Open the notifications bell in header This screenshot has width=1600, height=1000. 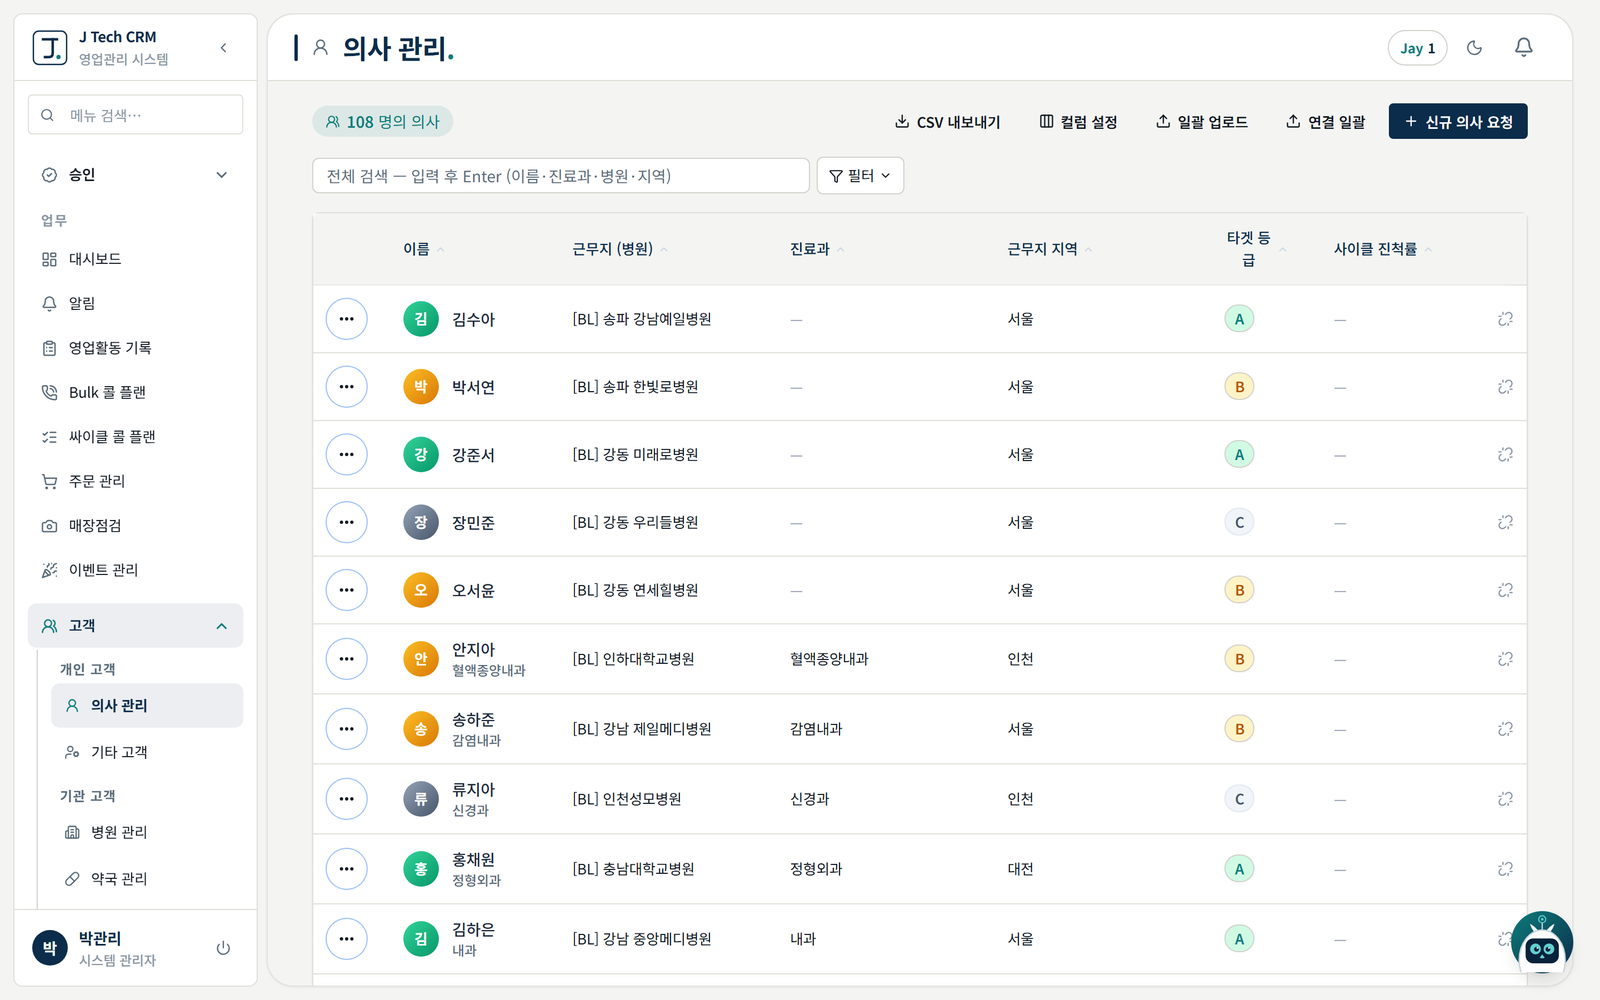[1523, 48]
